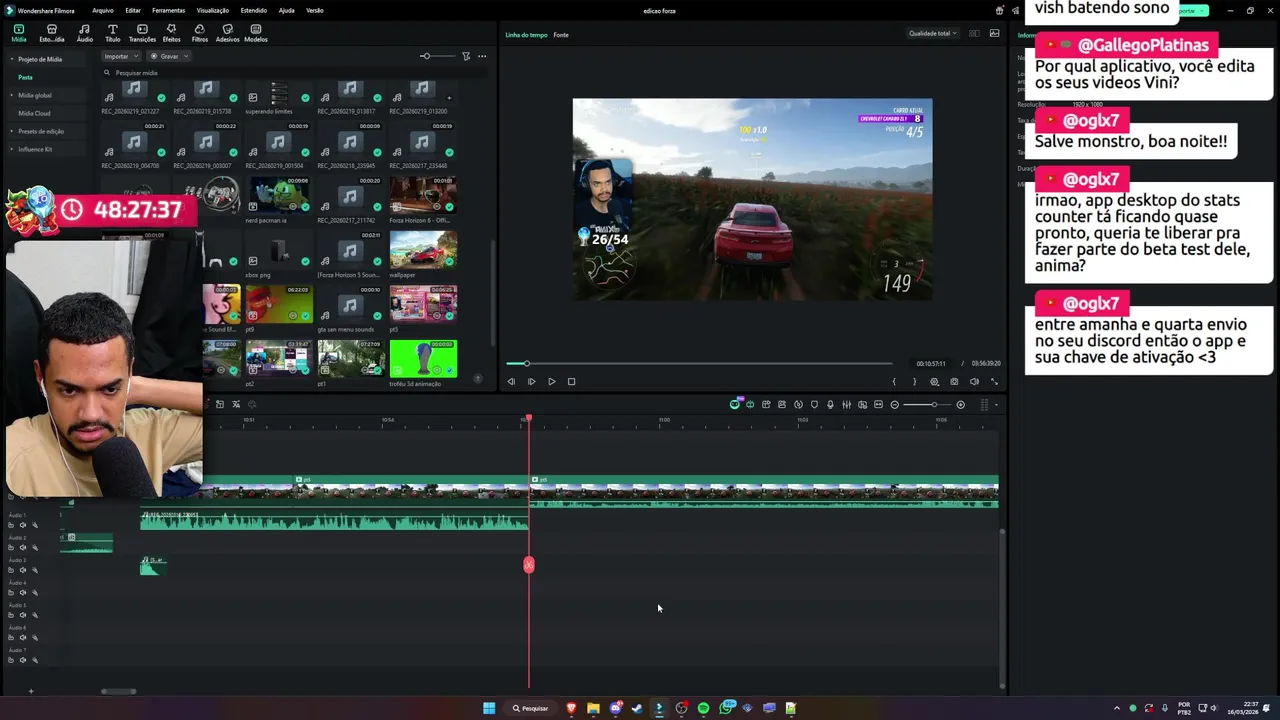Viewport: 1280px width, 720px height.
Task: Mute the Áudio 7 track
Action: point(23,660)
